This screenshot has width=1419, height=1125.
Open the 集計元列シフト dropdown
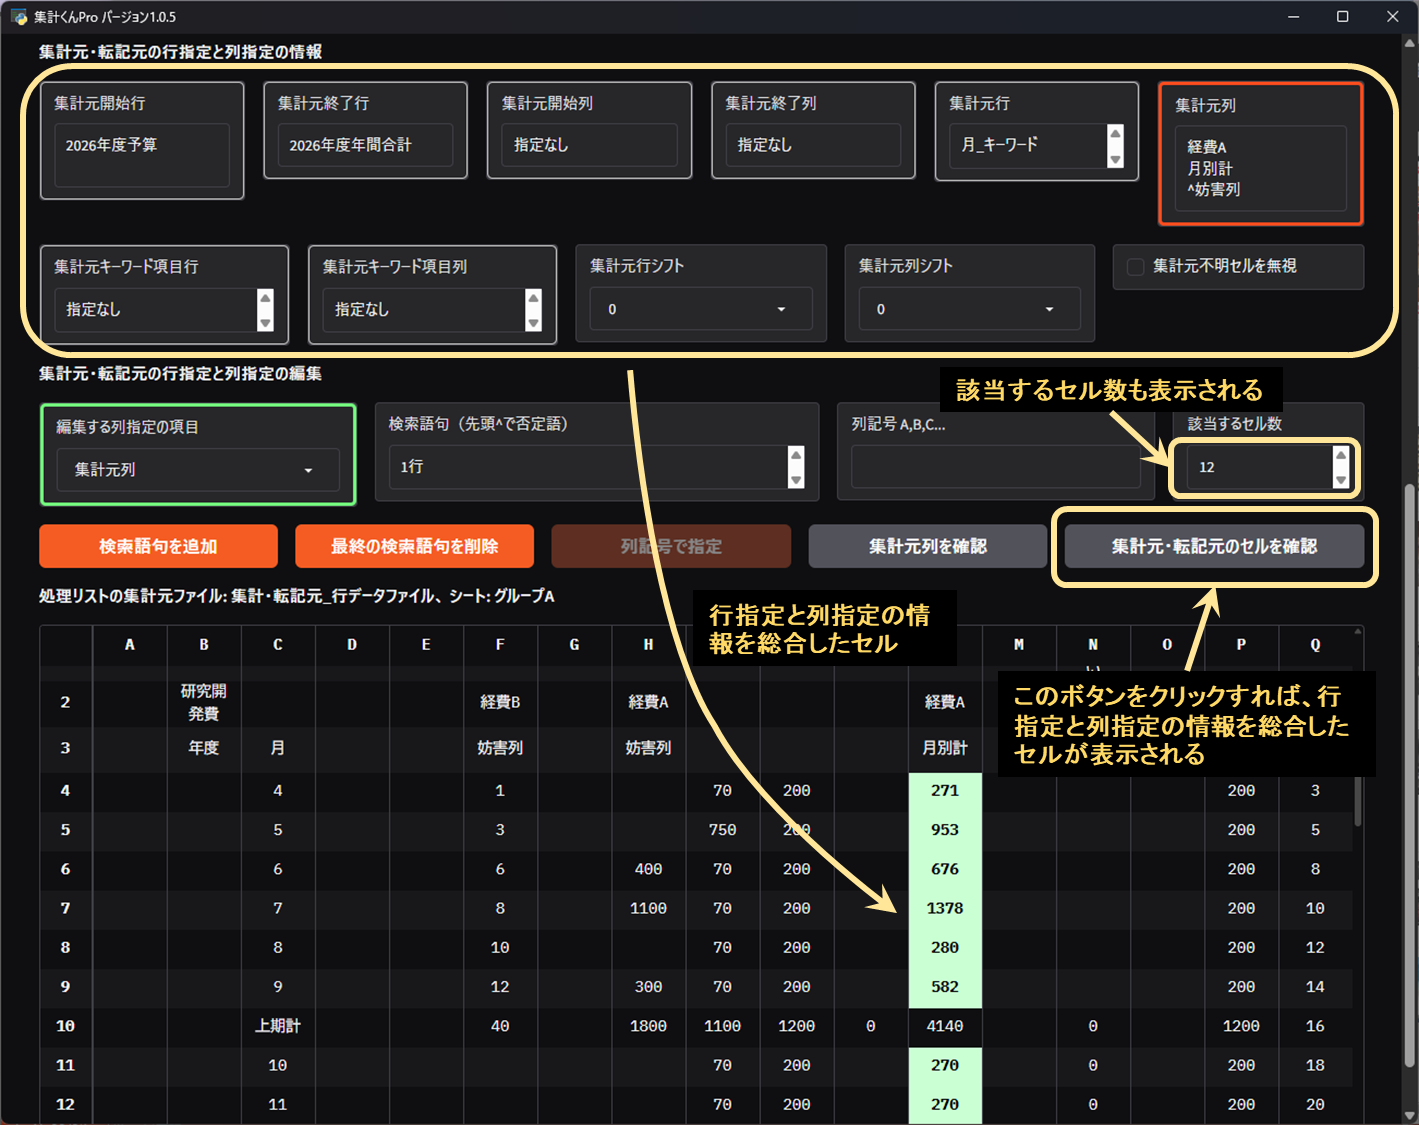pos(969,309)
